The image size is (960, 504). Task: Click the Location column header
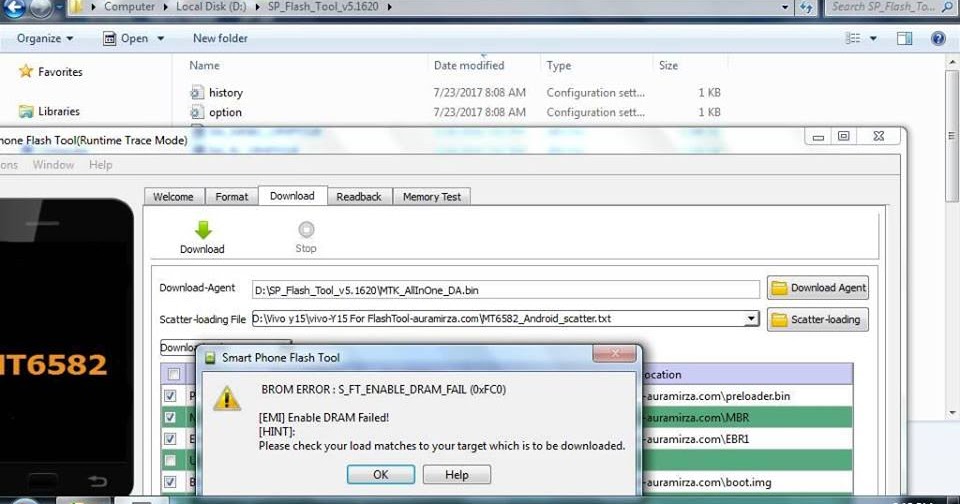[x=747, y=374]
